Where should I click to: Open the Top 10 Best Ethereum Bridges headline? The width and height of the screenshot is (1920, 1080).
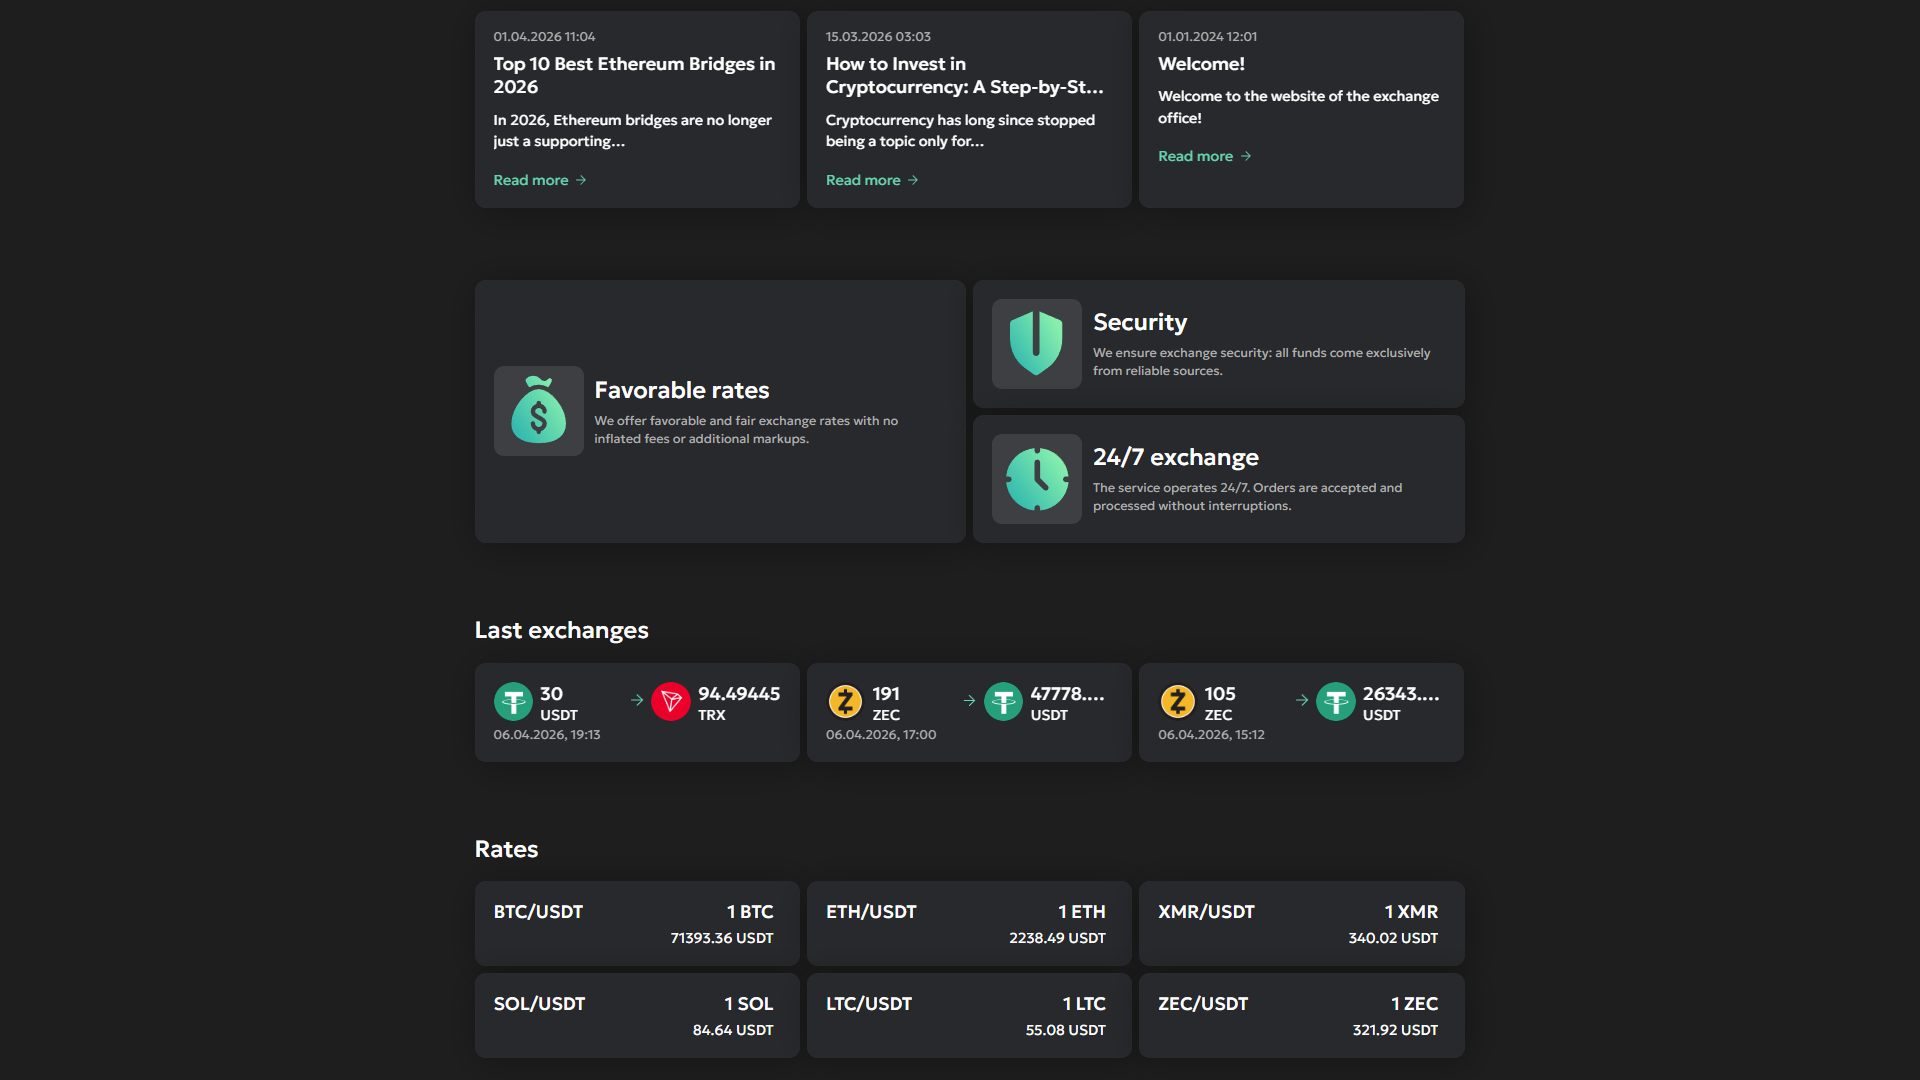633,75
